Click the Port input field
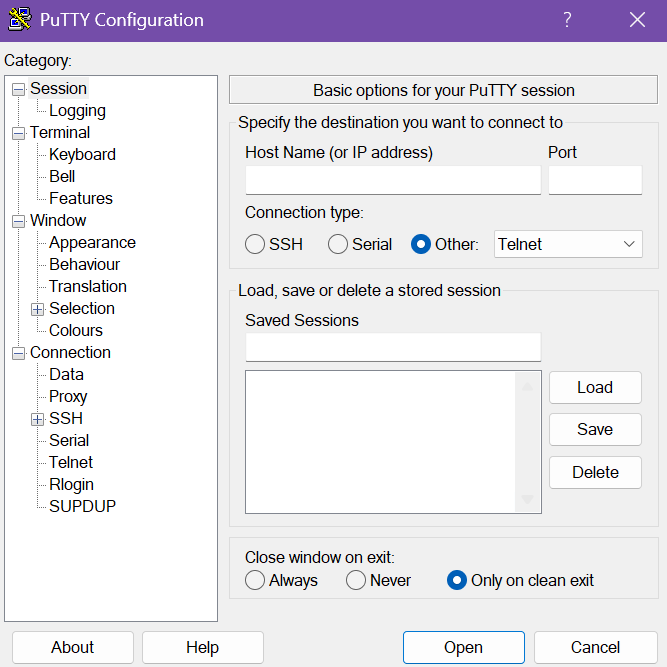667x667 pixels. pyautogui.click(x=595, y=180)
